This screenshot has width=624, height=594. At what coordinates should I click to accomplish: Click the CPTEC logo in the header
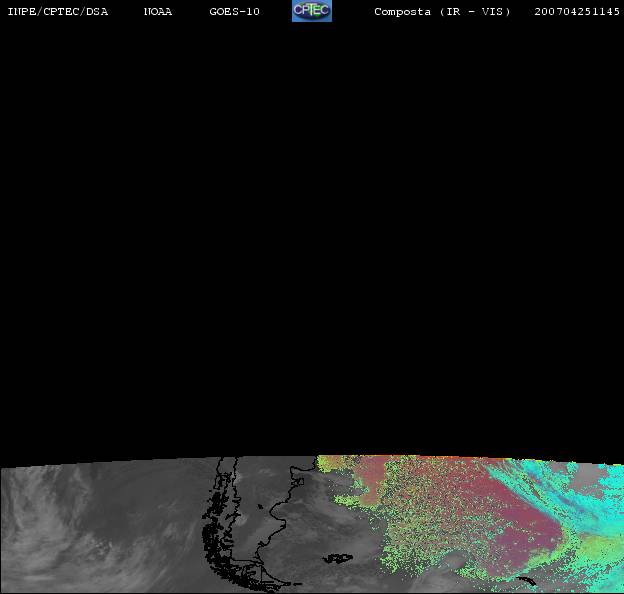312,11
